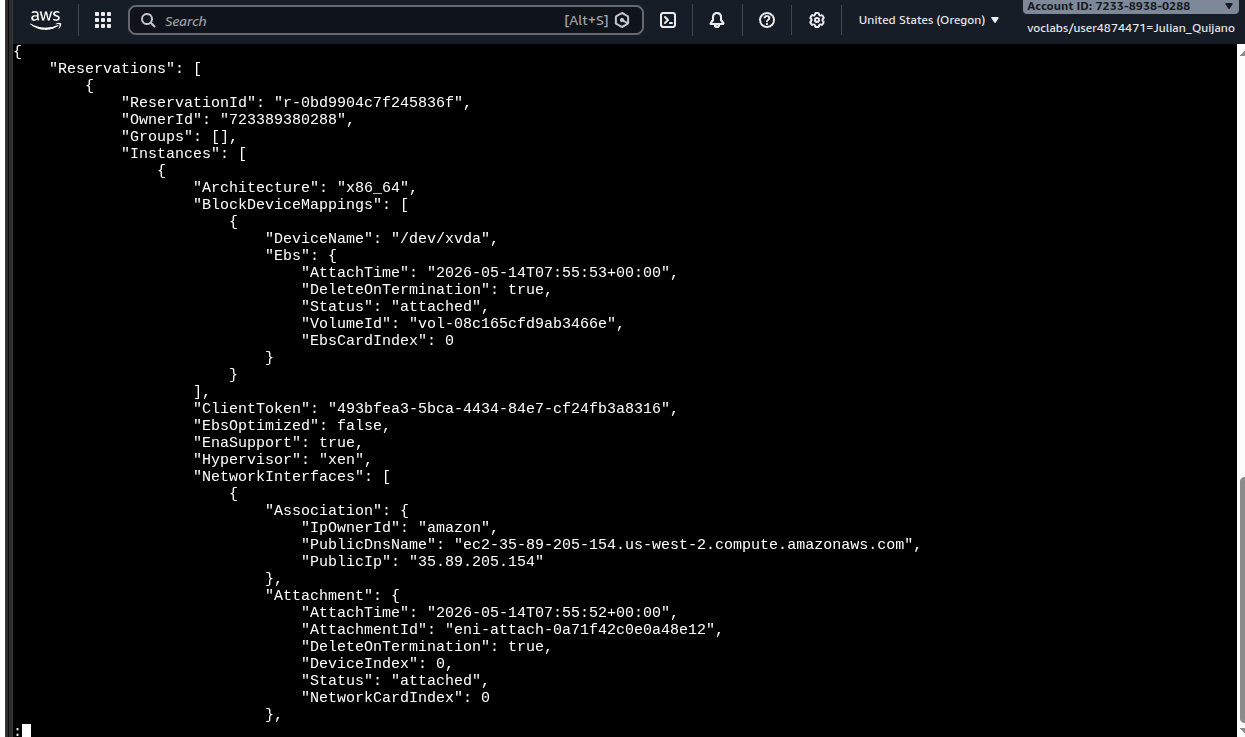Expand the United States (Oregon) region dropdown
Screen dimensions: 1245x737
coord(929,20)
